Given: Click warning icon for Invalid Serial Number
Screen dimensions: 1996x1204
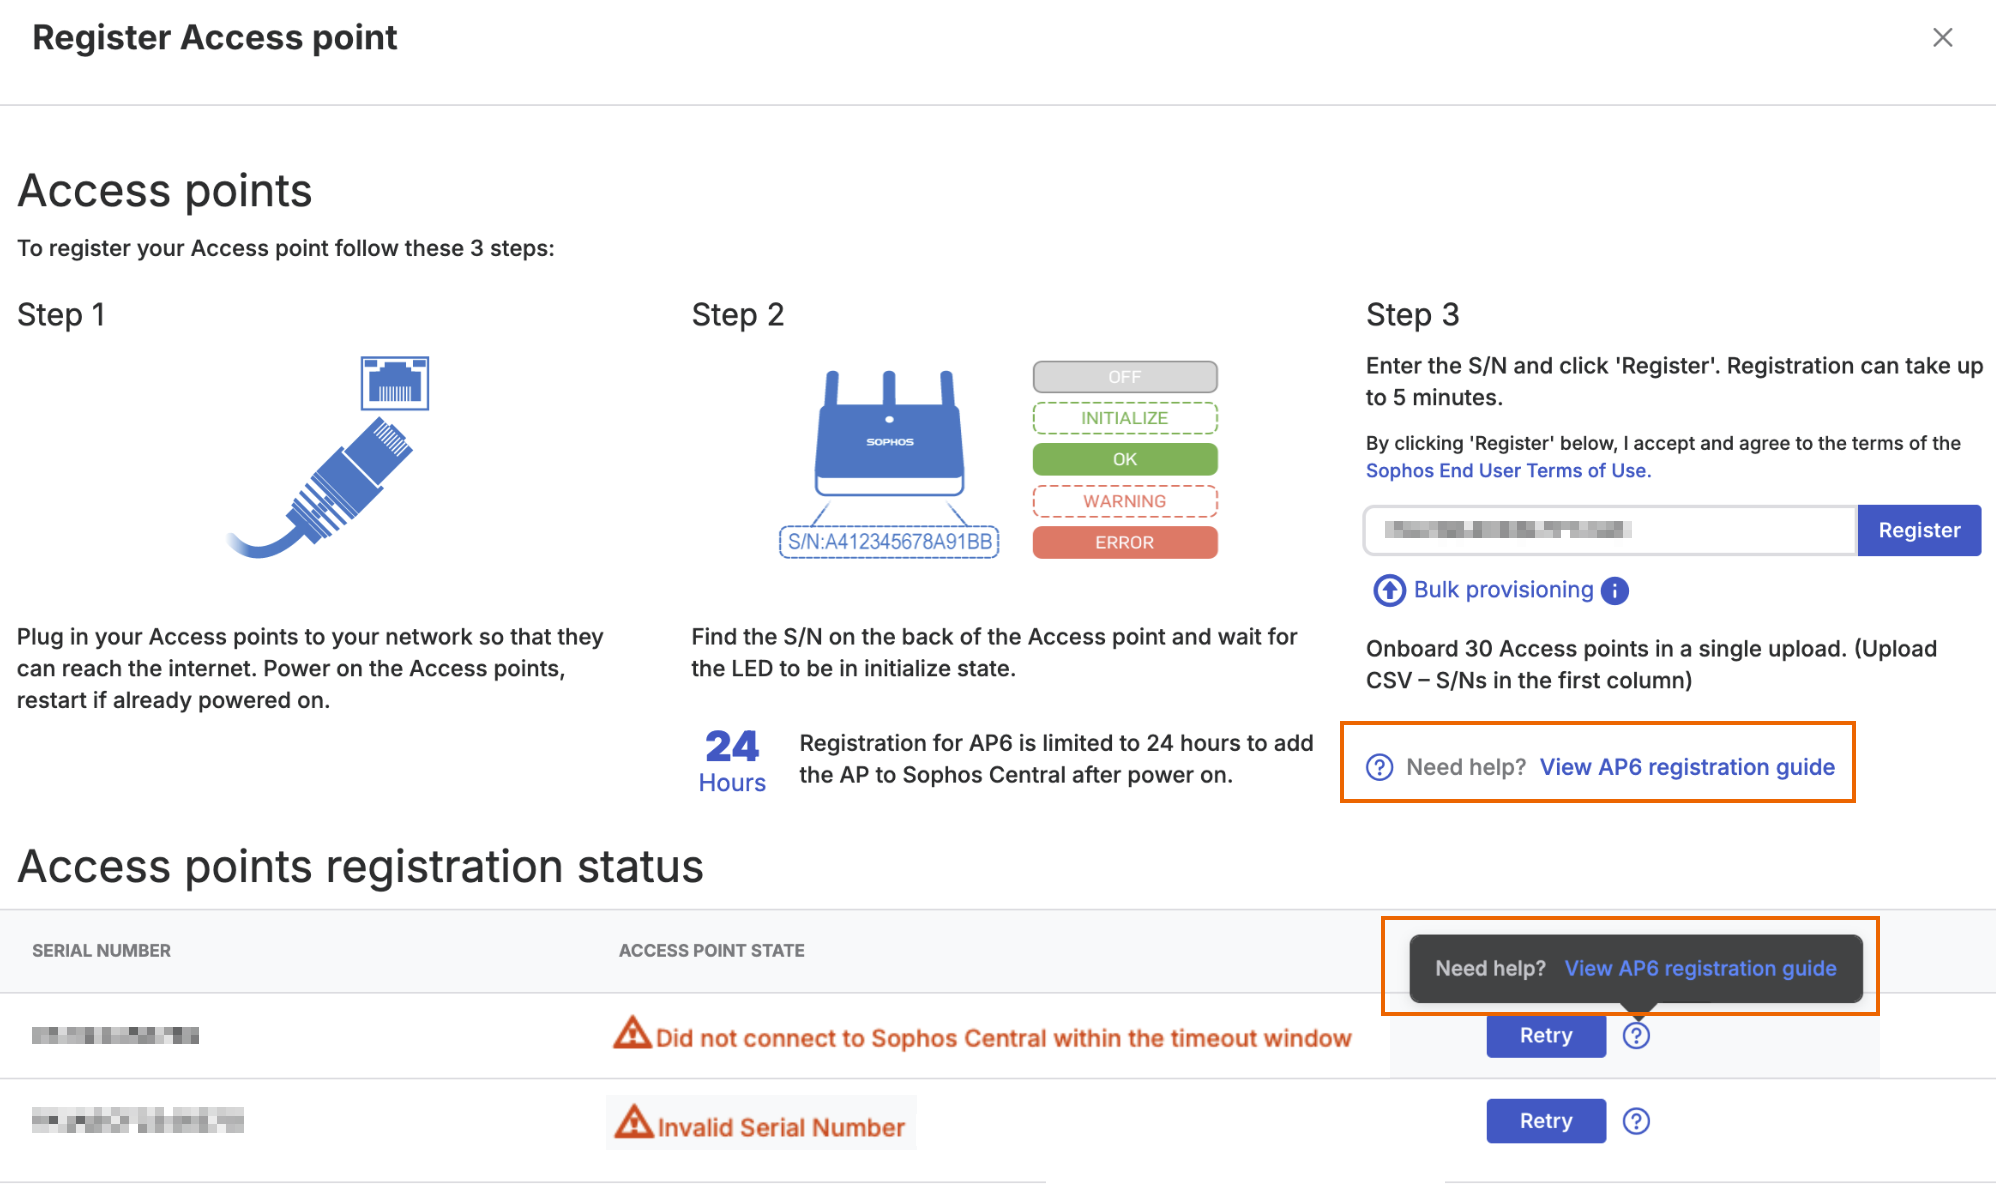Looking at the screenshot, I should click(x=634, y=1122).
